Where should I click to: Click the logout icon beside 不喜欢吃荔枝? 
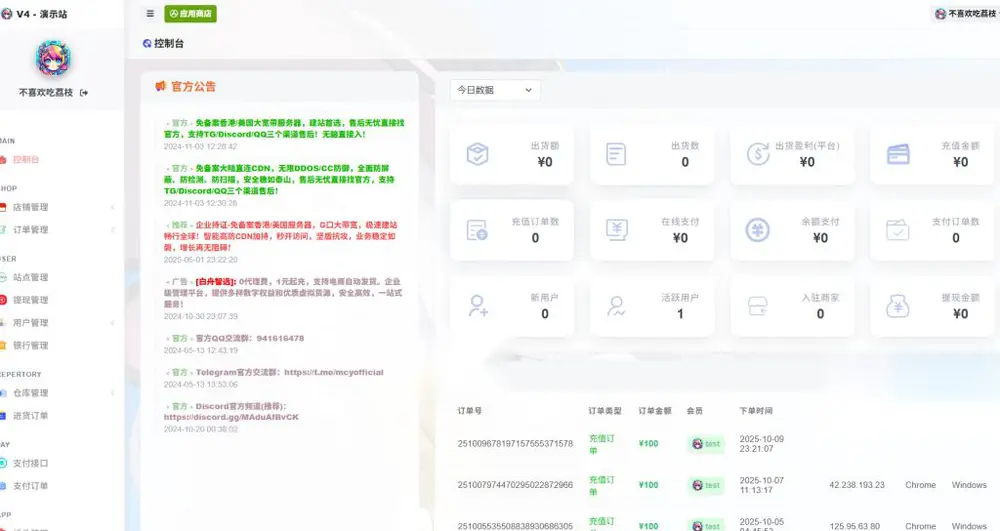pyautogui.click(x=84, y=92)
